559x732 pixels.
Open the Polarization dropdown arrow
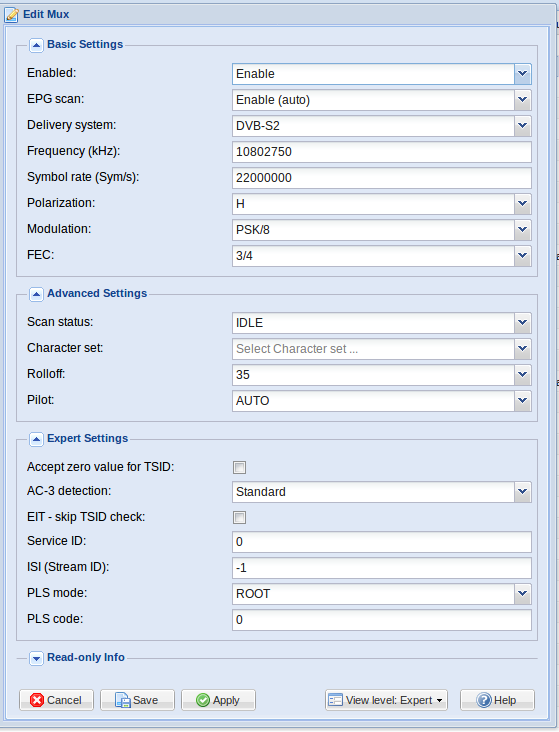[x=523, y=204]
